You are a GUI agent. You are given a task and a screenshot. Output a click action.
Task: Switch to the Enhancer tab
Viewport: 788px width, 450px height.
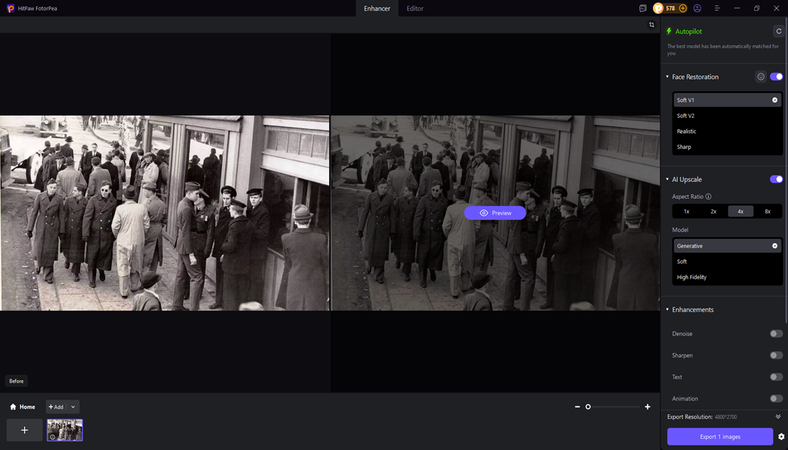click(x=377, y=9)
